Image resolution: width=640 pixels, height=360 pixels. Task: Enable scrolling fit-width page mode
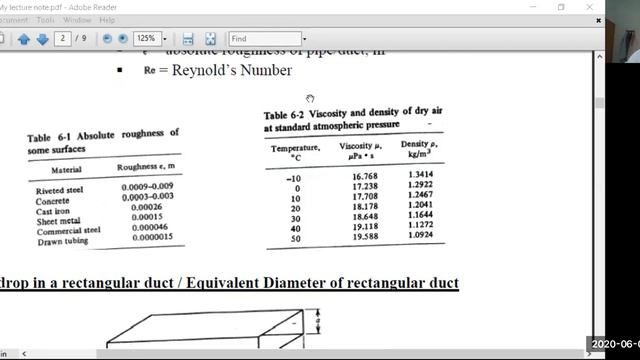(x=188, y=39)
